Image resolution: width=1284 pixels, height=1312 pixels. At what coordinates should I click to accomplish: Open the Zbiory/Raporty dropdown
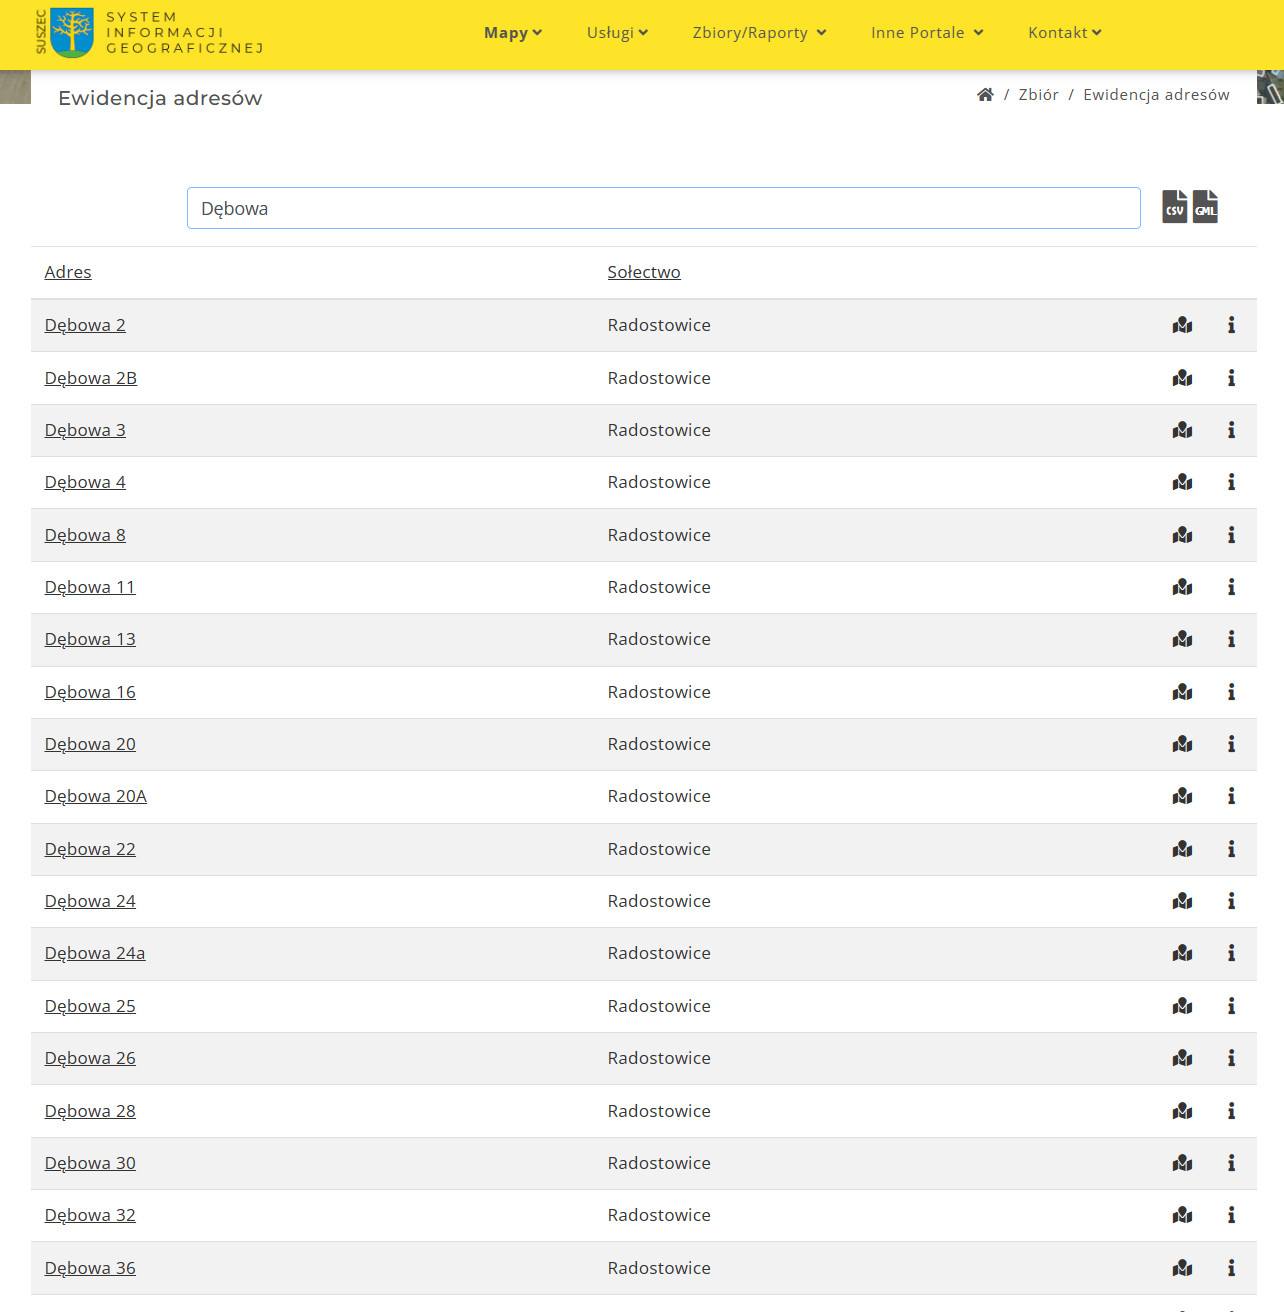[759, 33]
